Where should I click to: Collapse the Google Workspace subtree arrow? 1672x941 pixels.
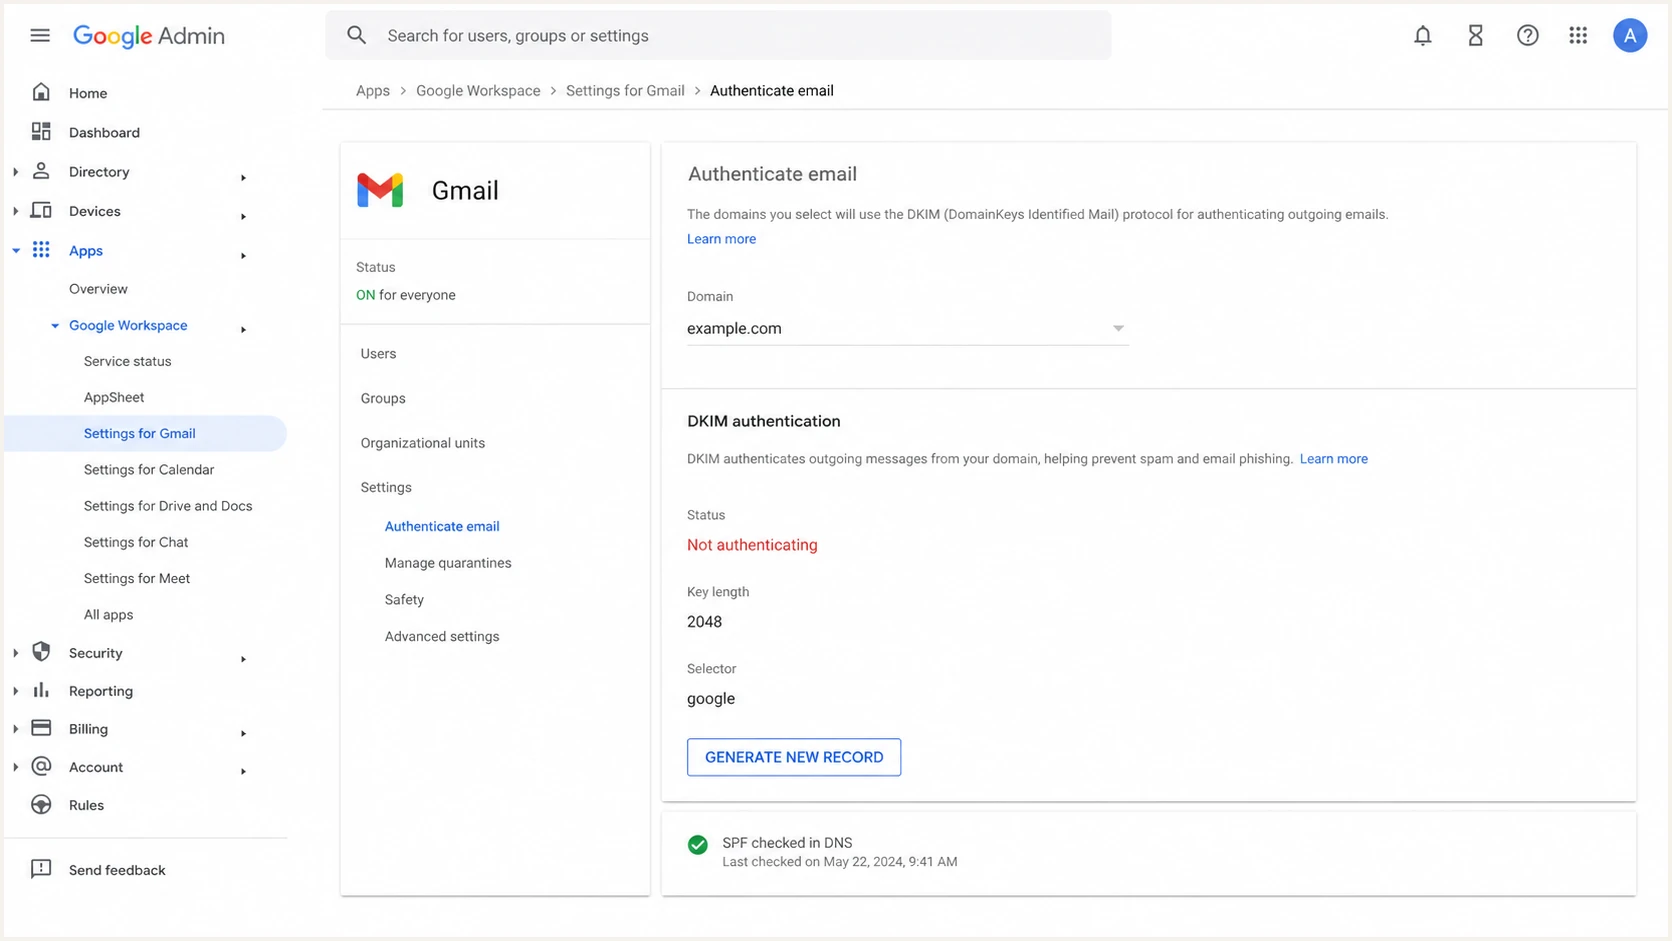click(55, 326)
